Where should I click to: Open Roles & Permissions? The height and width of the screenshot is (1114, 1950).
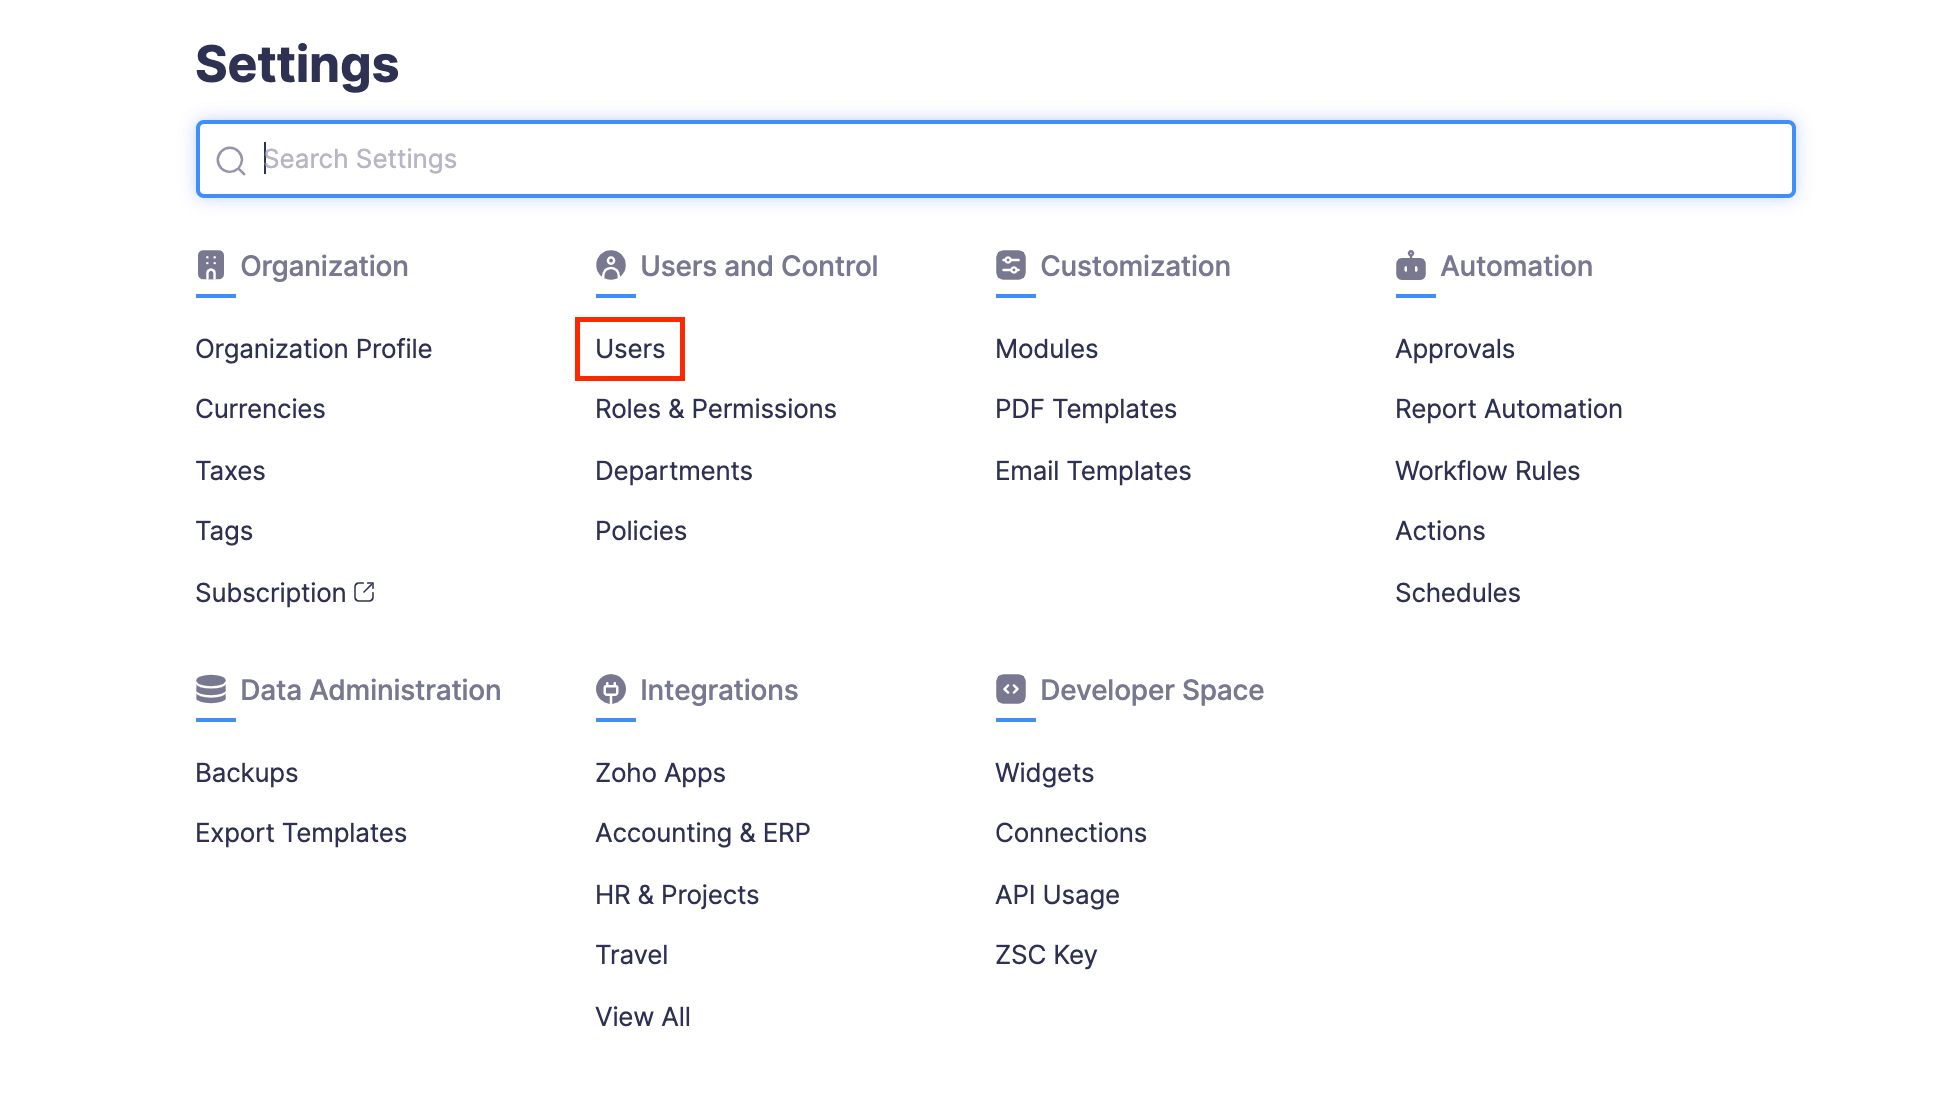(715, 408)
